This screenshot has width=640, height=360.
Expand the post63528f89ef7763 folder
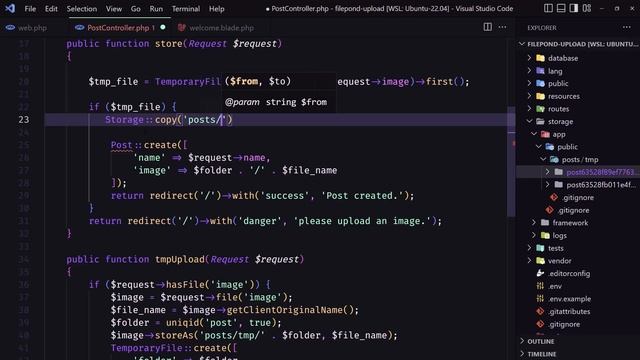pyautogui.click(x=548, y=172)
